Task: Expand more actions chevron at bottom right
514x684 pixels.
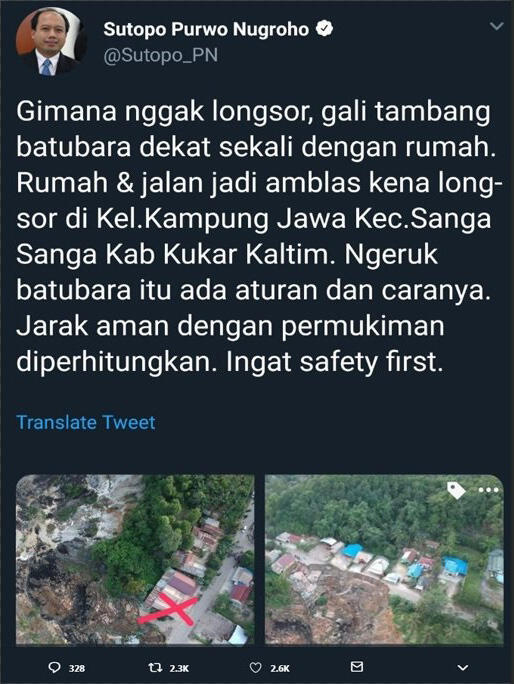Action: [463, 667]
